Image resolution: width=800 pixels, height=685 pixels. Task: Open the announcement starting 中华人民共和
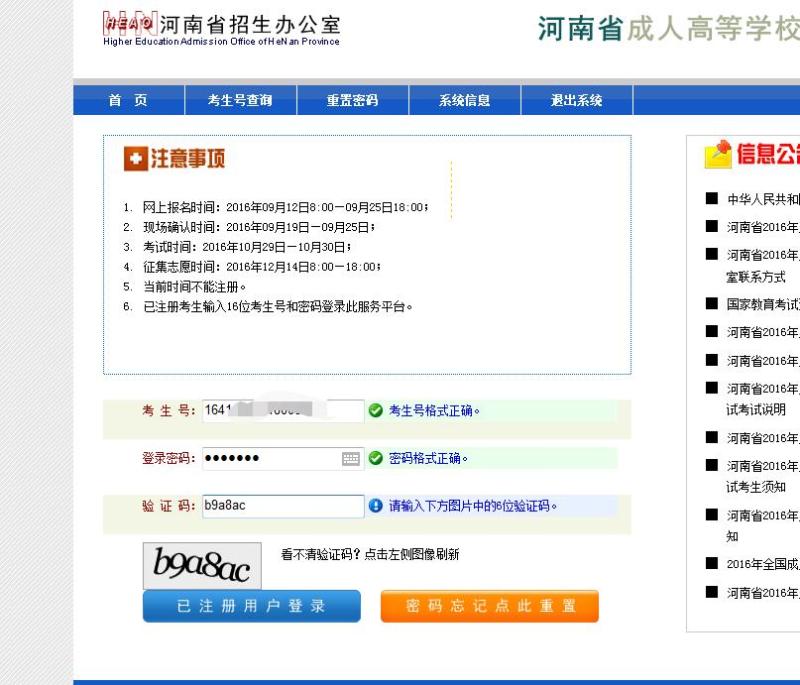[763, 199]
